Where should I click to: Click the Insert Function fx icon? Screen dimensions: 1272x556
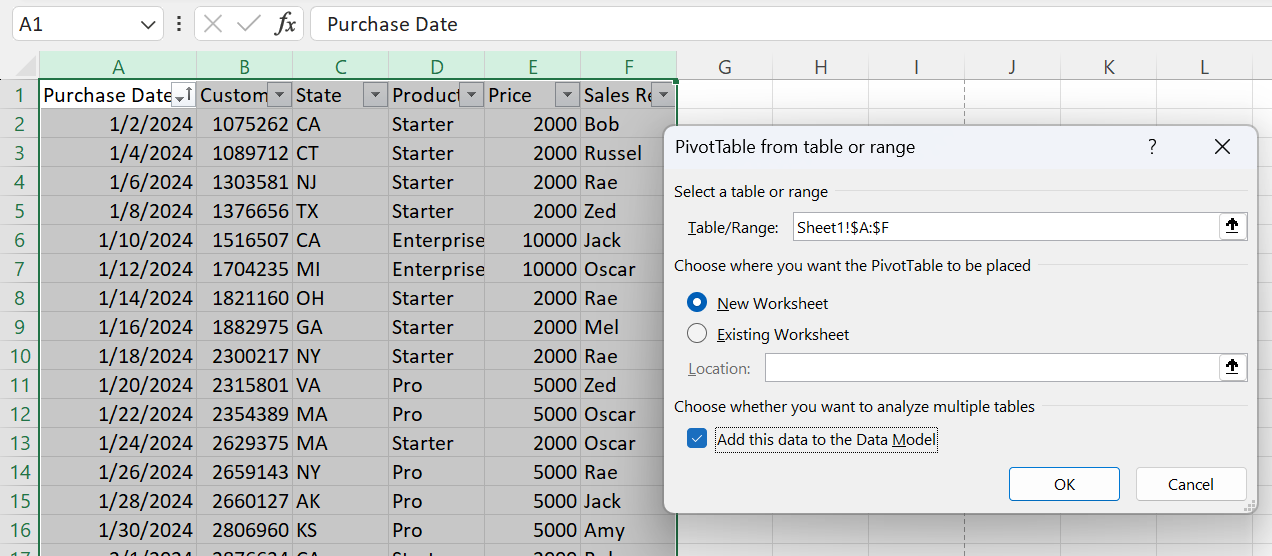click(286, 24)
